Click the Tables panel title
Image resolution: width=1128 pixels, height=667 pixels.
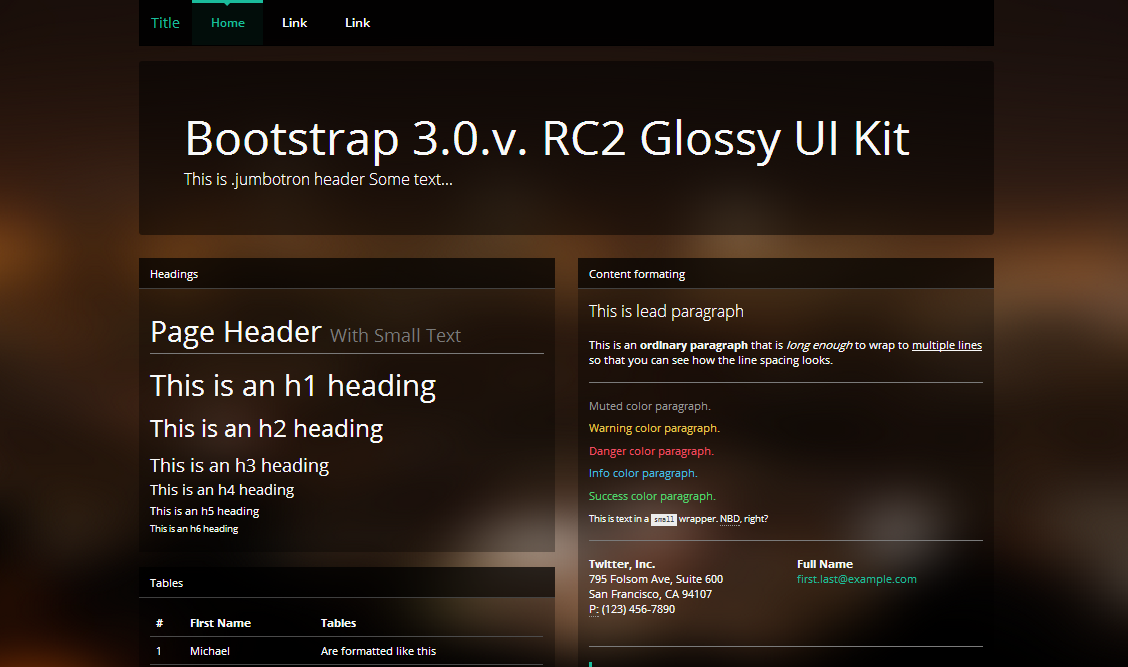point(166,583)
